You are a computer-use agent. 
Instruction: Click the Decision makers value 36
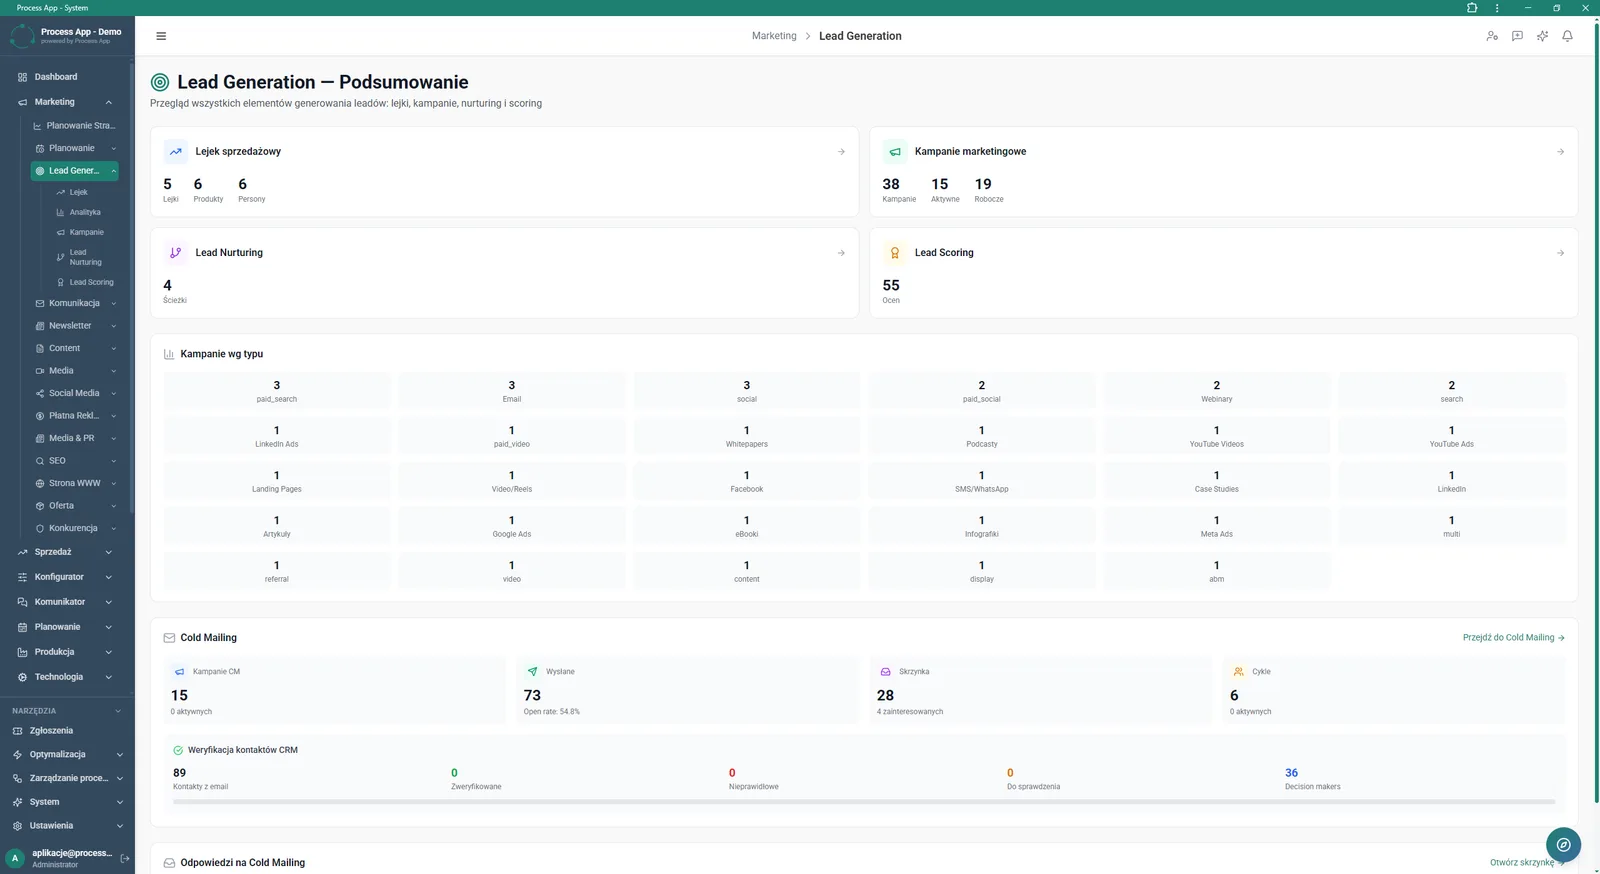tap(1291, 773)
